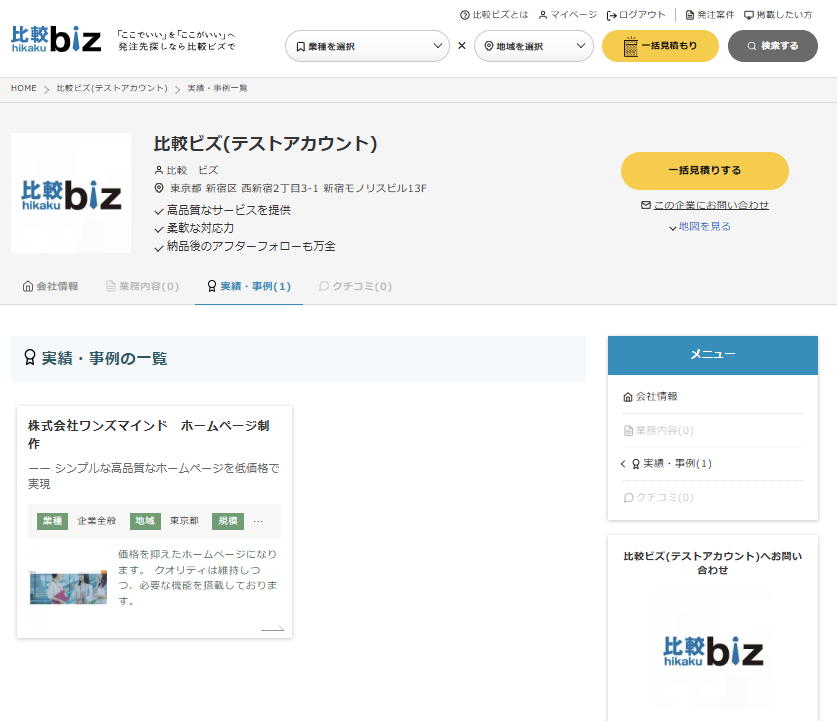
Task: Click the arrow at the case card bottom
Action: pos(272,629)
